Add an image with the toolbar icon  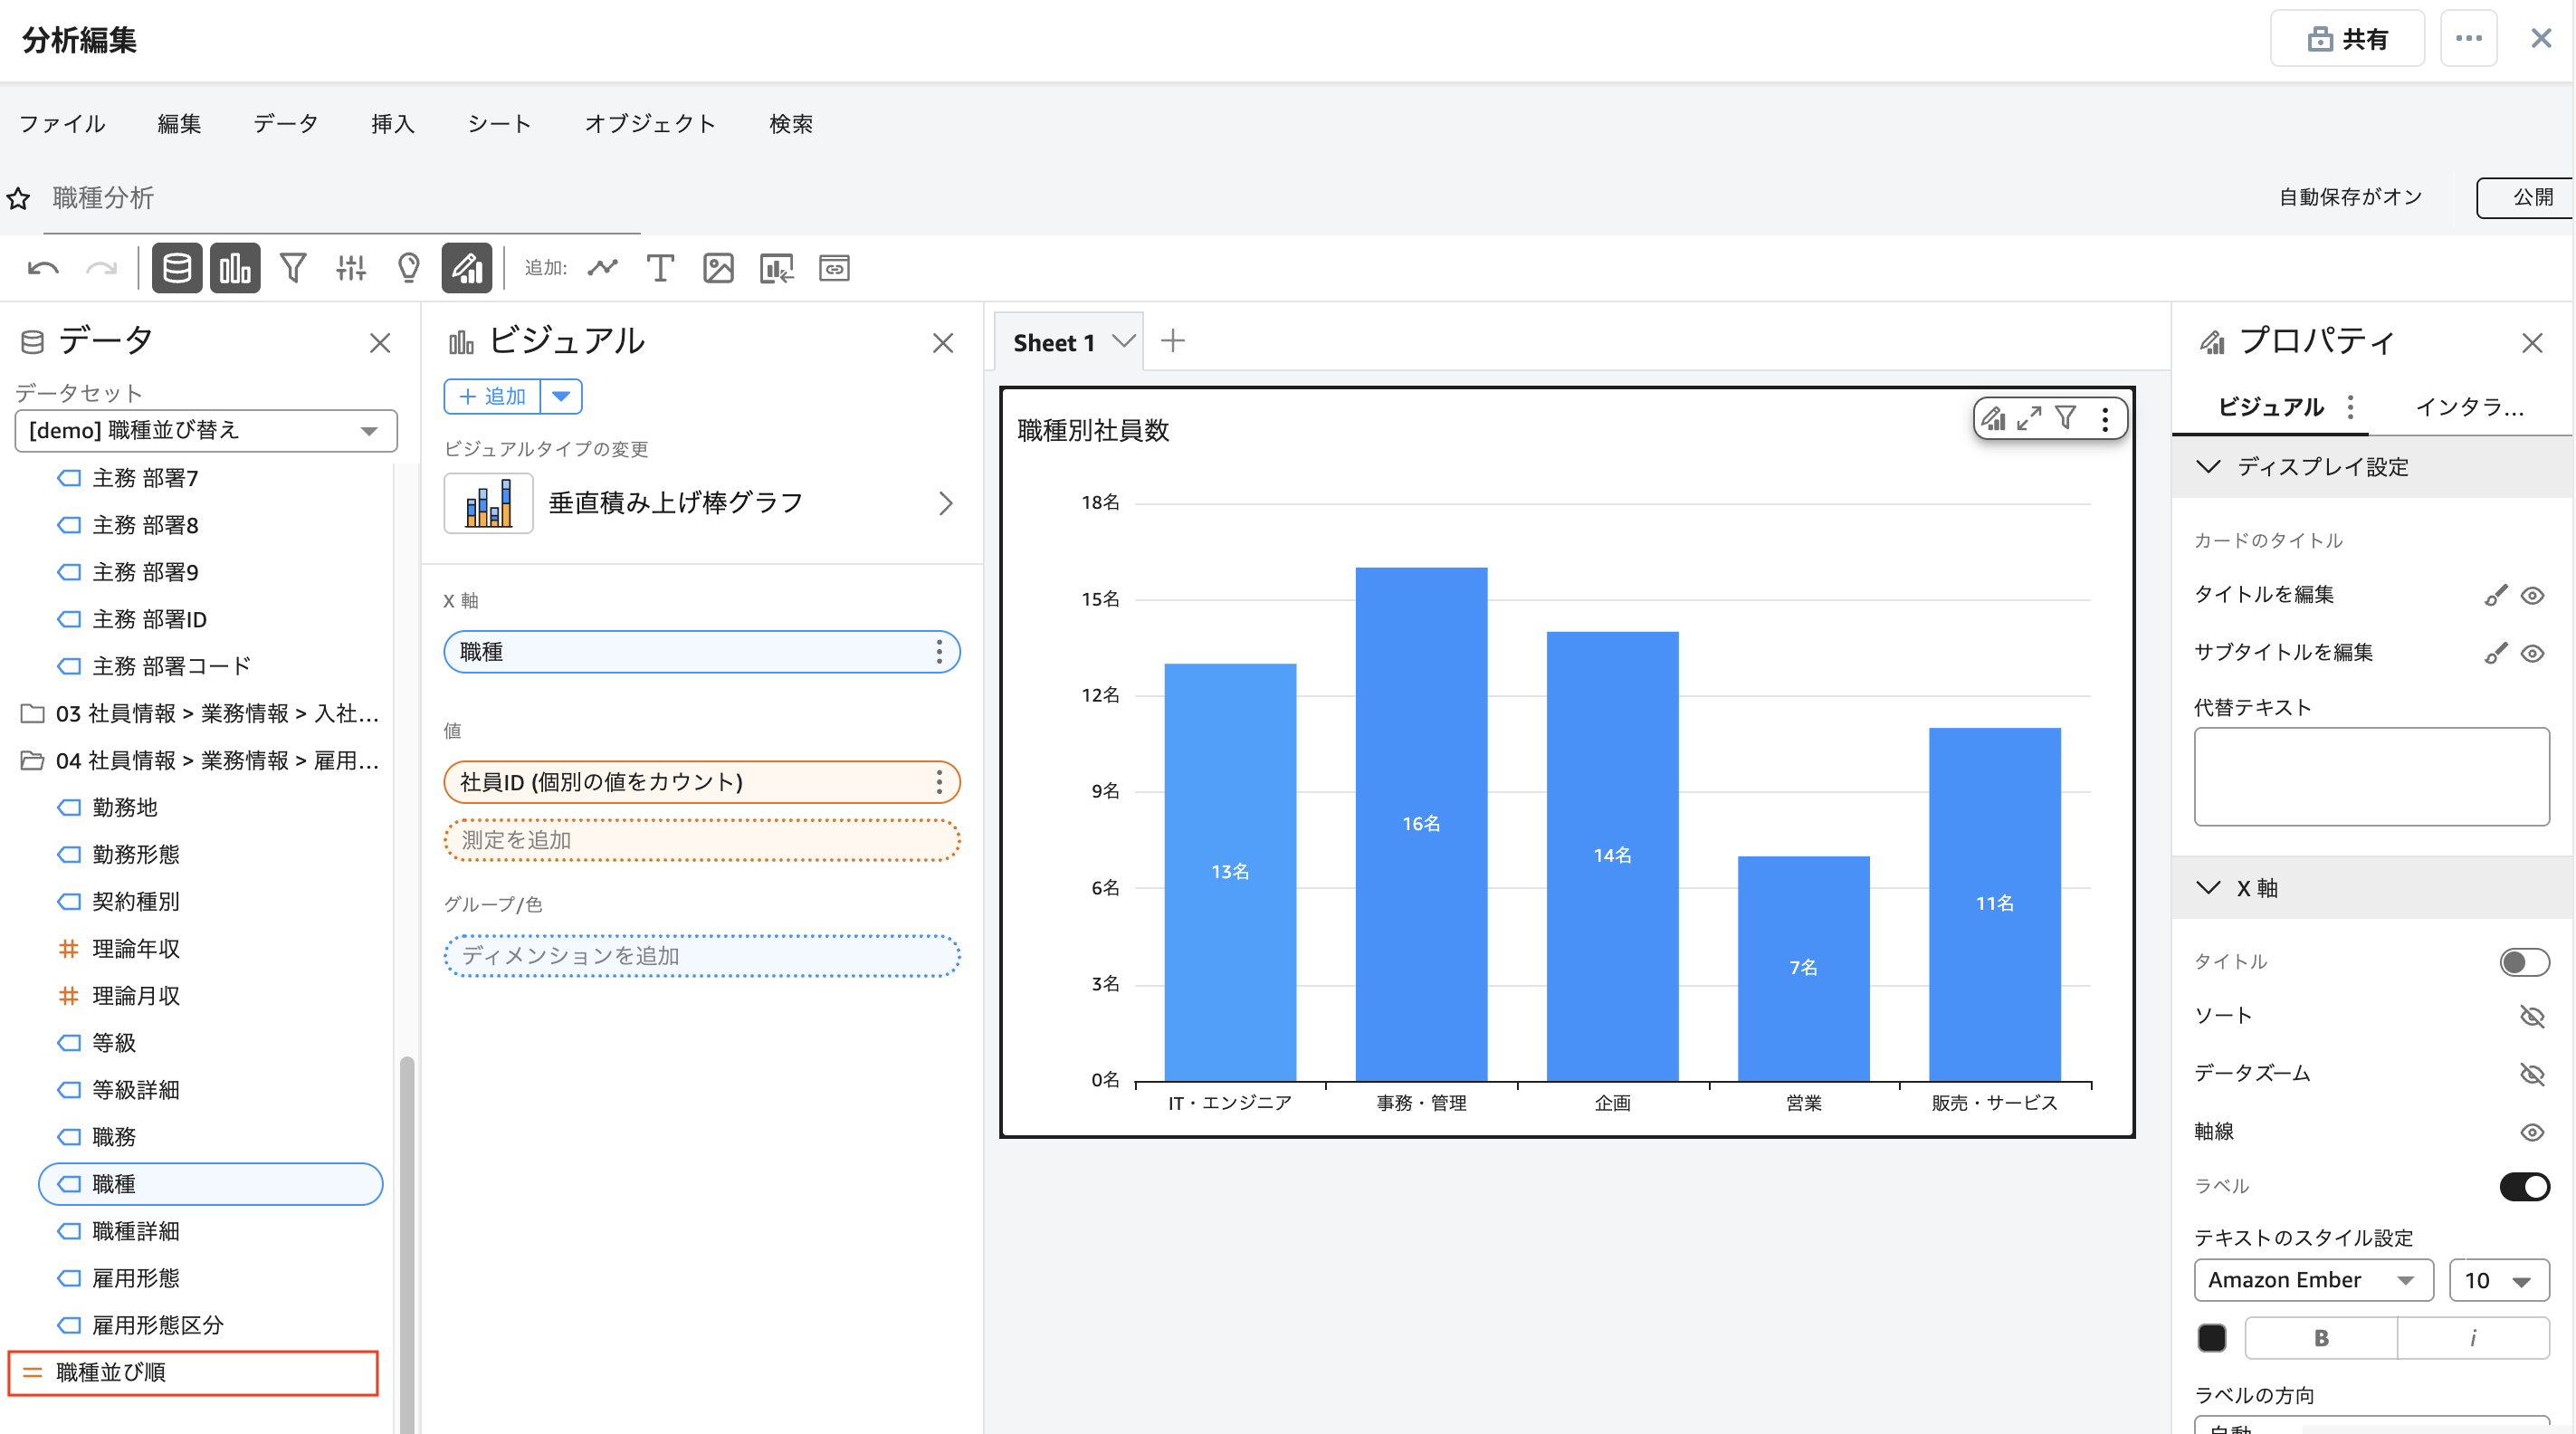coord(718,268)
